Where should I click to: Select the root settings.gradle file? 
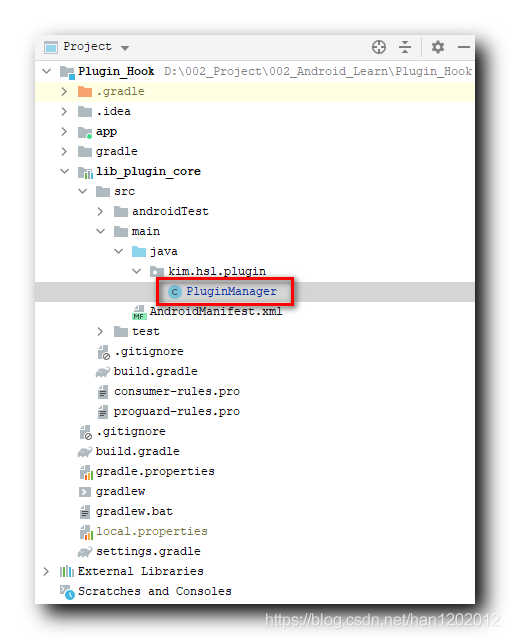coord(148,551)
